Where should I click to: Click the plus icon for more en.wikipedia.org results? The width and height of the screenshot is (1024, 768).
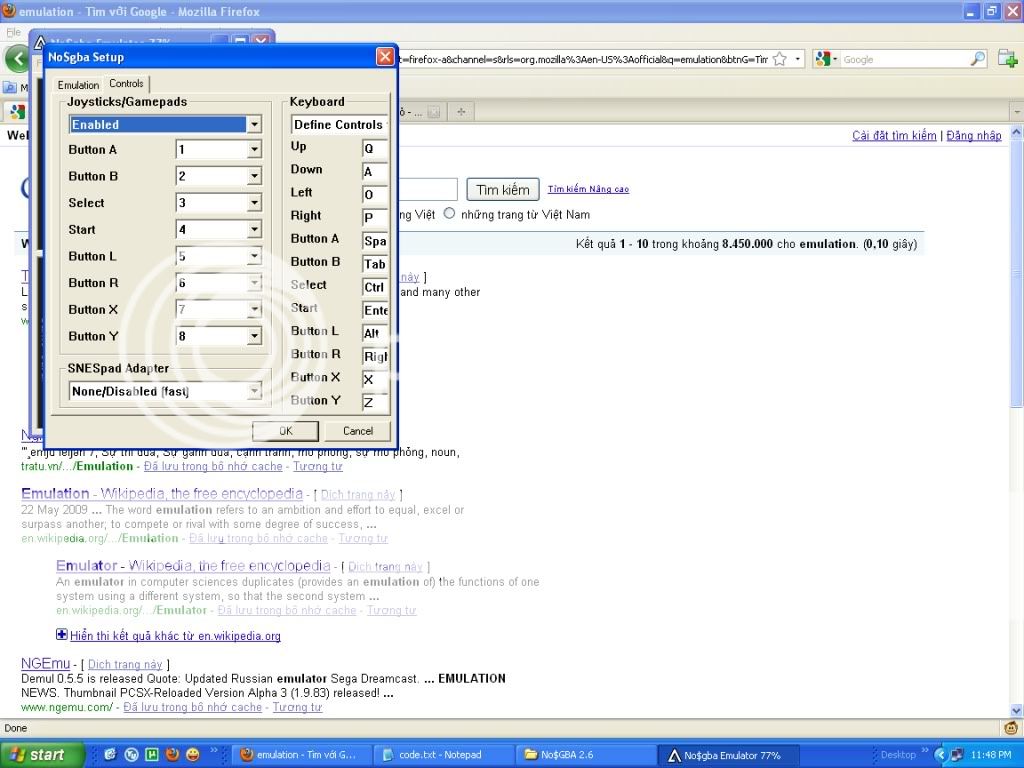pos(61,634)
